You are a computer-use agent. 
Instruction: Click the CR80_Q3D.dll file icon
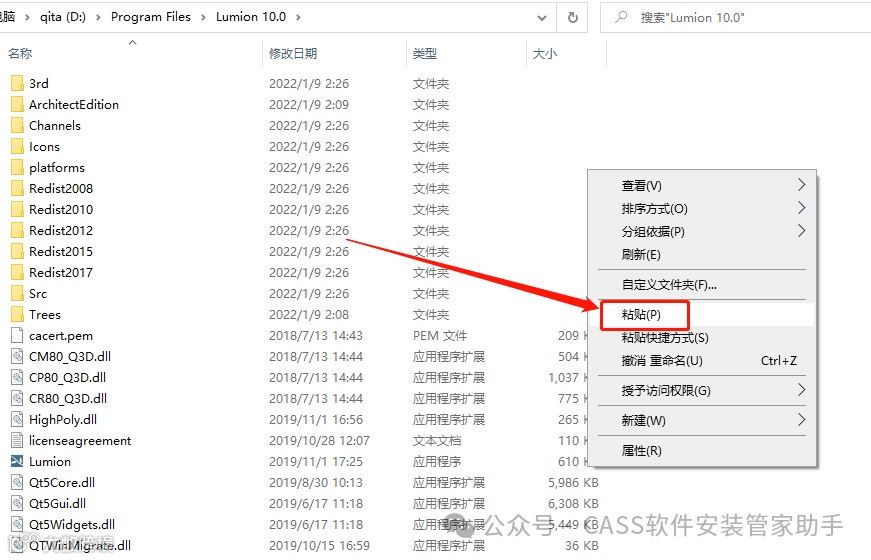pos(17,398)
